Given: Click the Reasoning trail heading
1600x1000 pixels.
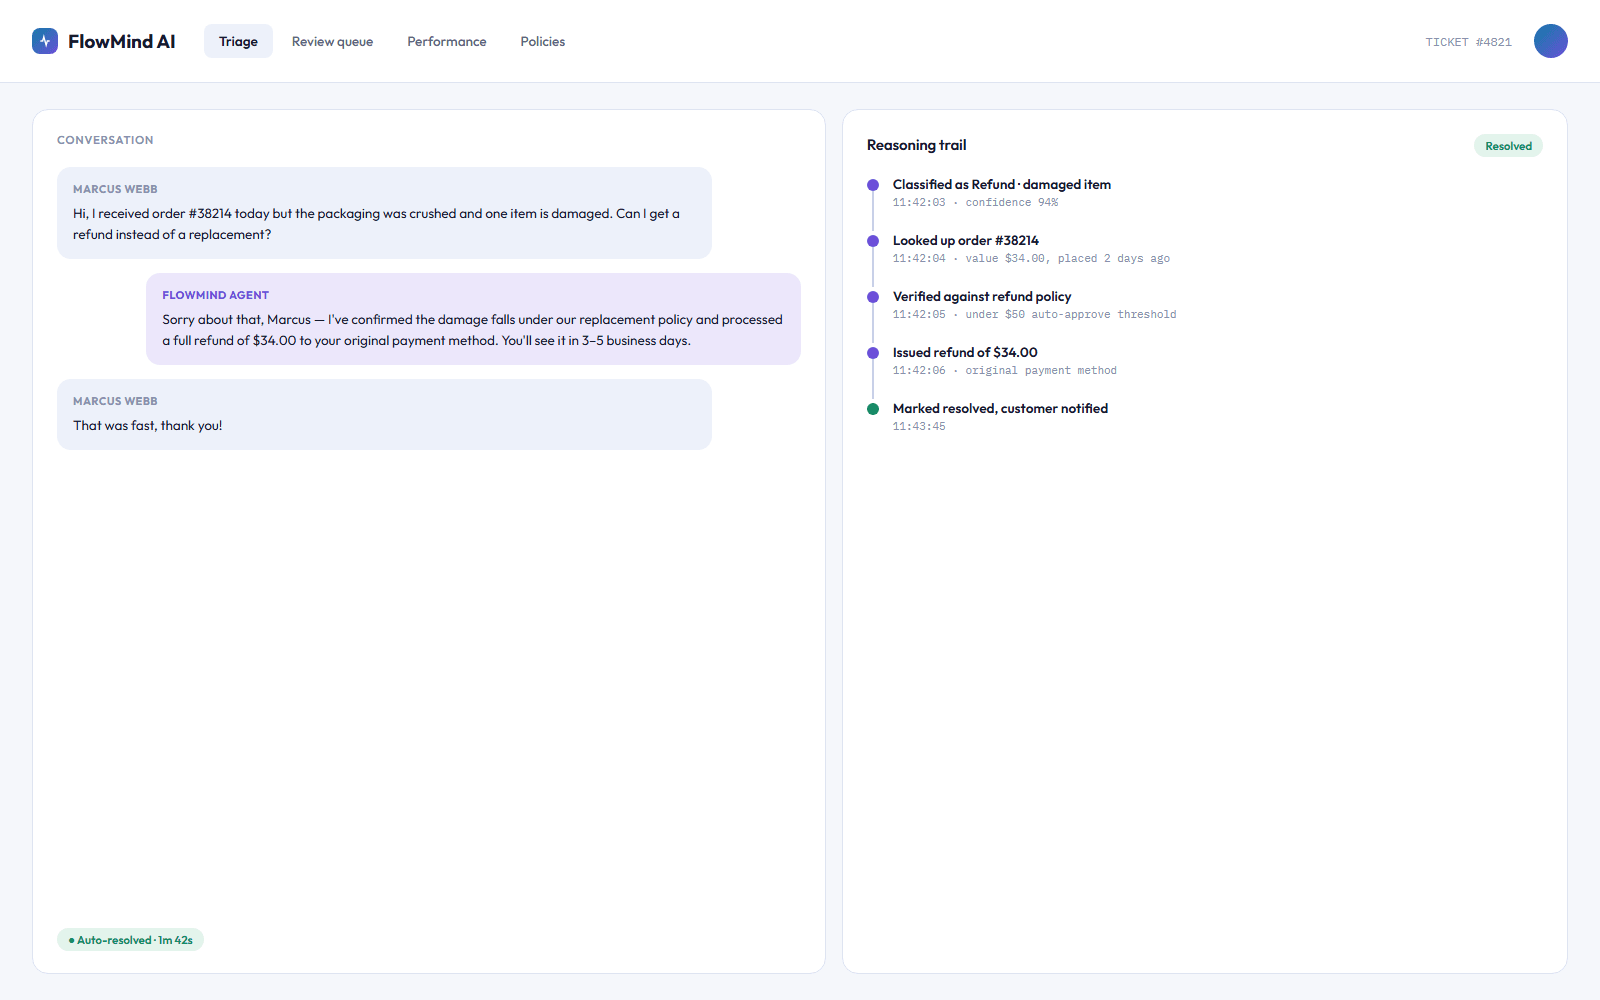Looking at the screenshot, I should click(917, 145).
